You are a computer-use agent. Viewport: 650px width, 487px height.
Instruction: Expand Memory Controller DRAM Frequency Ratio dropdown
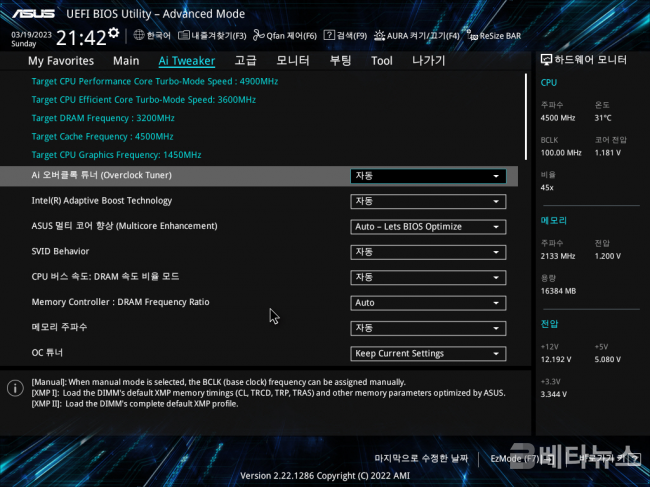(x=428, y=303)
